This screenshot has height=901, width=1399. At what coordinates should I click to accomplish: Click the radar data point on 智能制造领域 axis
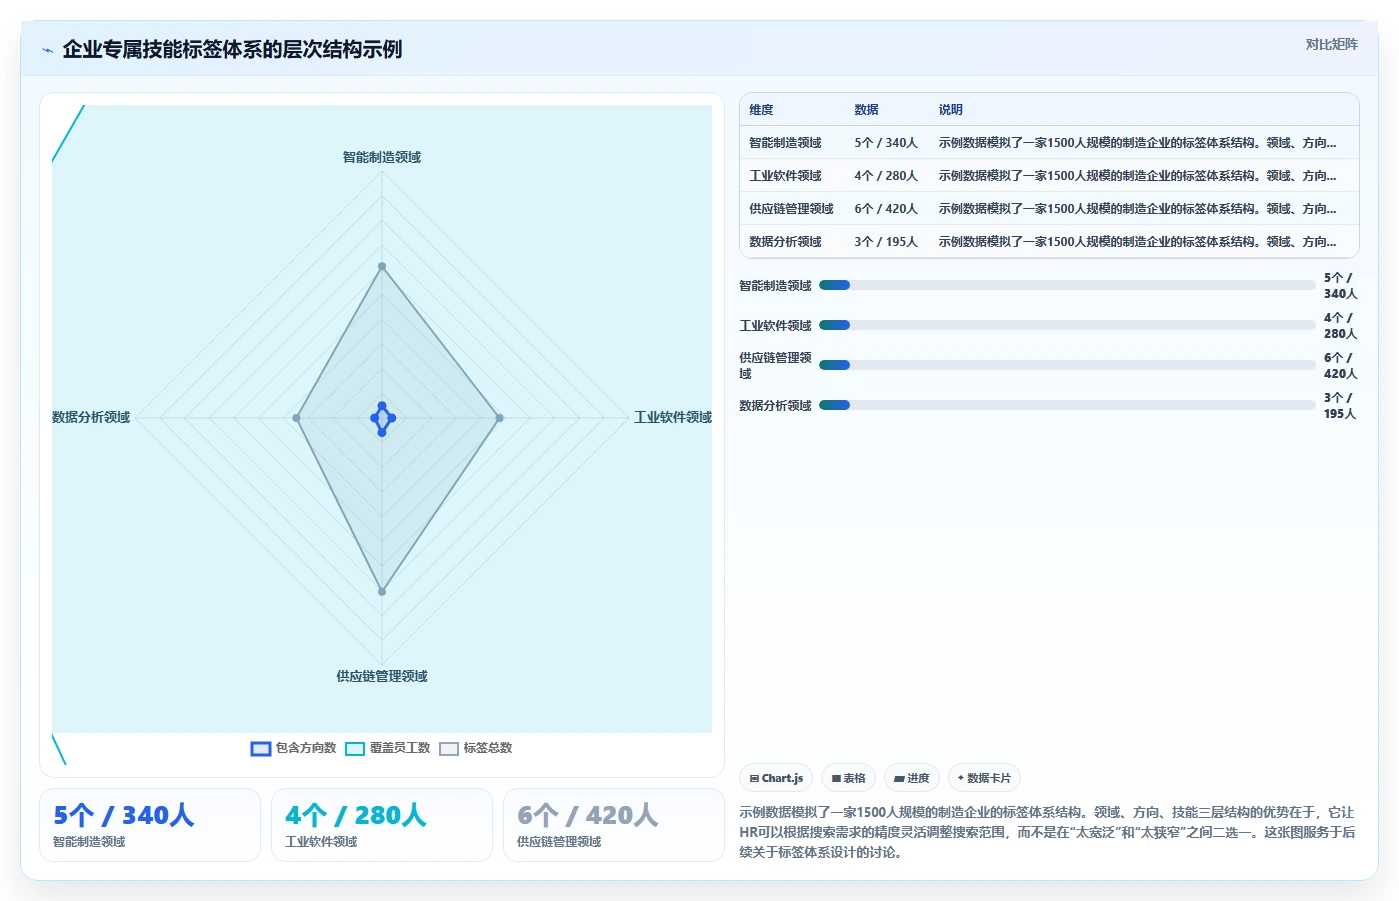[382, 267]
